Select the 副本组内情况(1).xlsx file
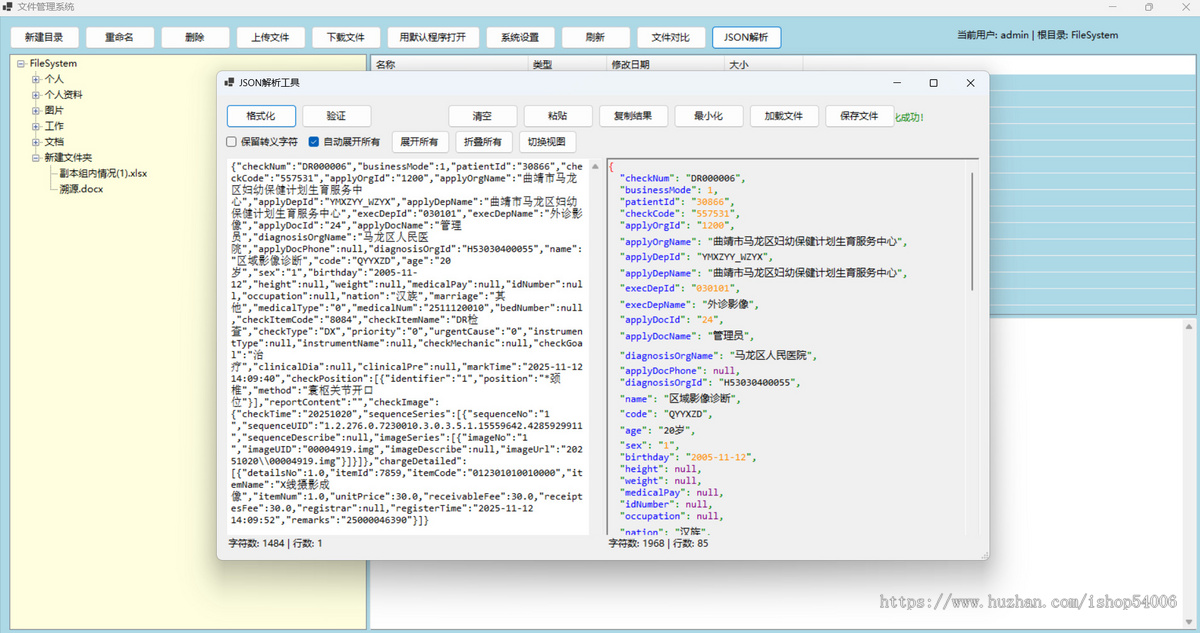The image size is (1200, 633). coord(103,173)
